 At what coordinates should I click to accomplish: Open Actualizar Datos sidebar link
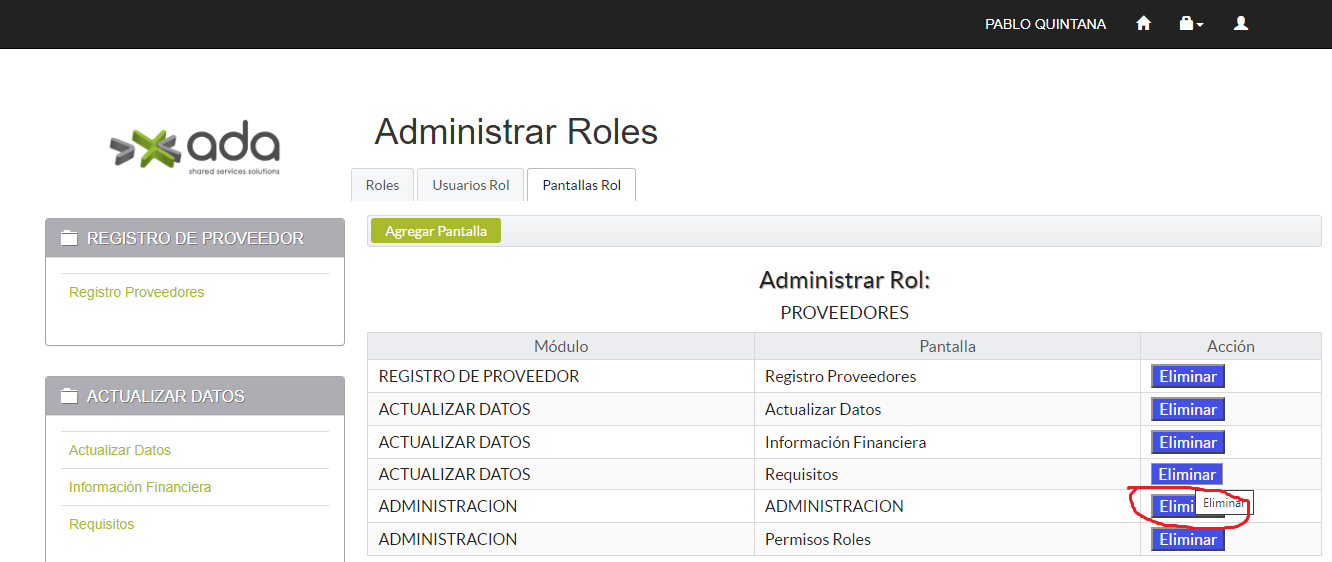119,450
